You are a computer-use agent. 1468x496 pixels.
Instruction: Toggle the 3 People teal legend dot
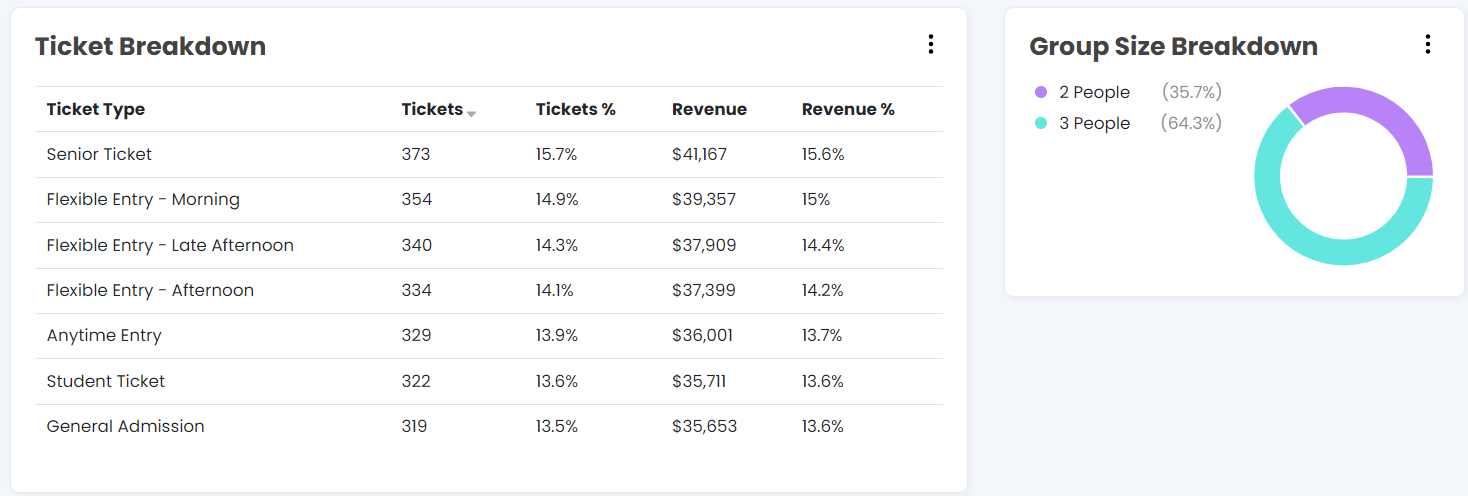coord(1041,124)
